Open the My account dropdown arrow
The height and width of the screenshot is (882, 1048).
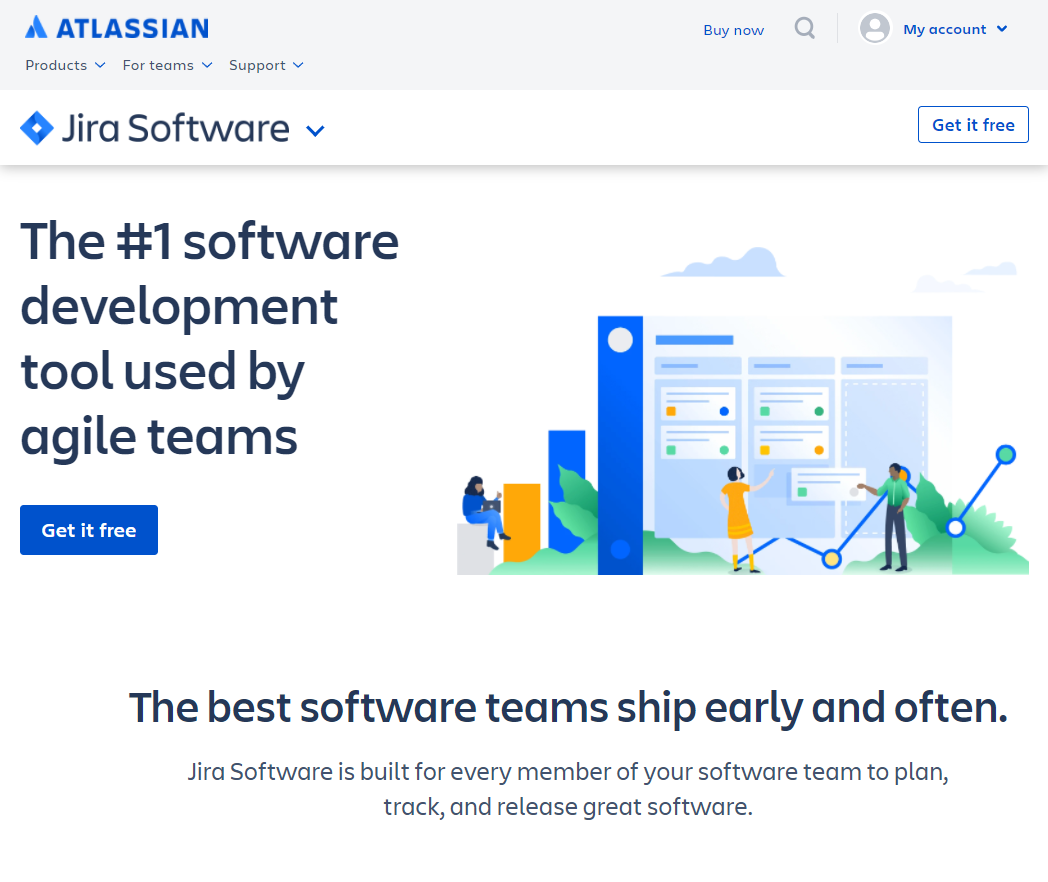(1002, 29)
